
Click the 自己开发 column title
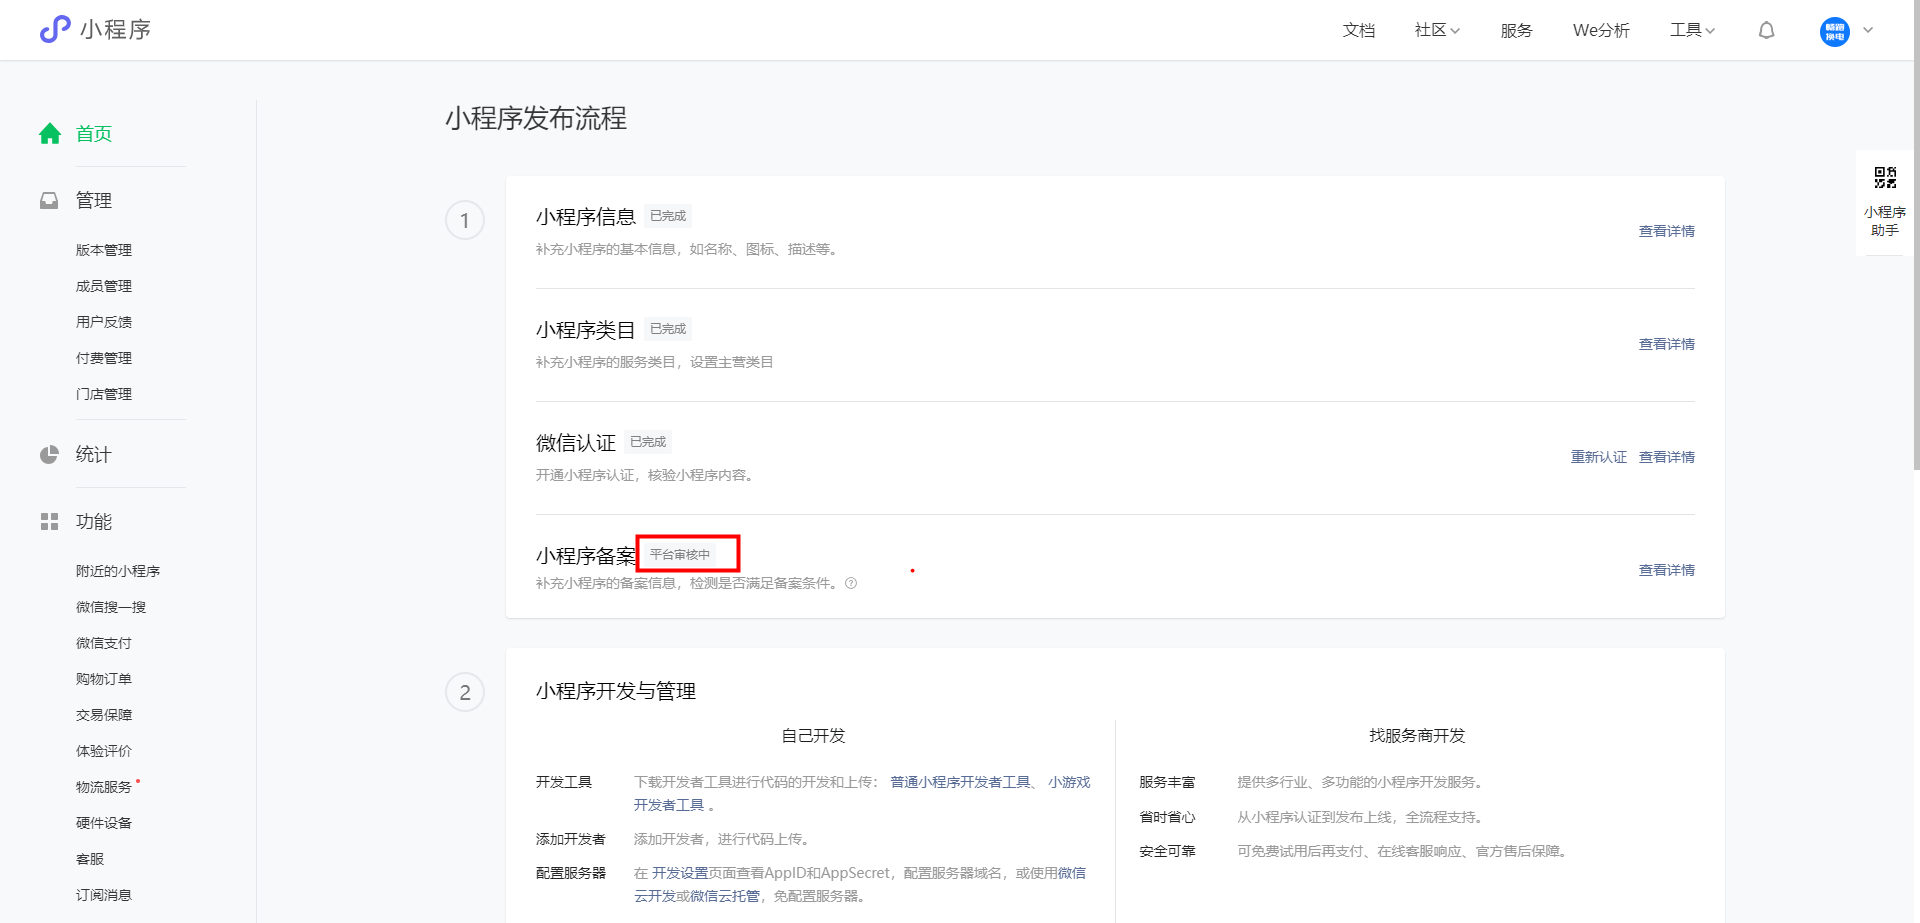tap(813, 736)
